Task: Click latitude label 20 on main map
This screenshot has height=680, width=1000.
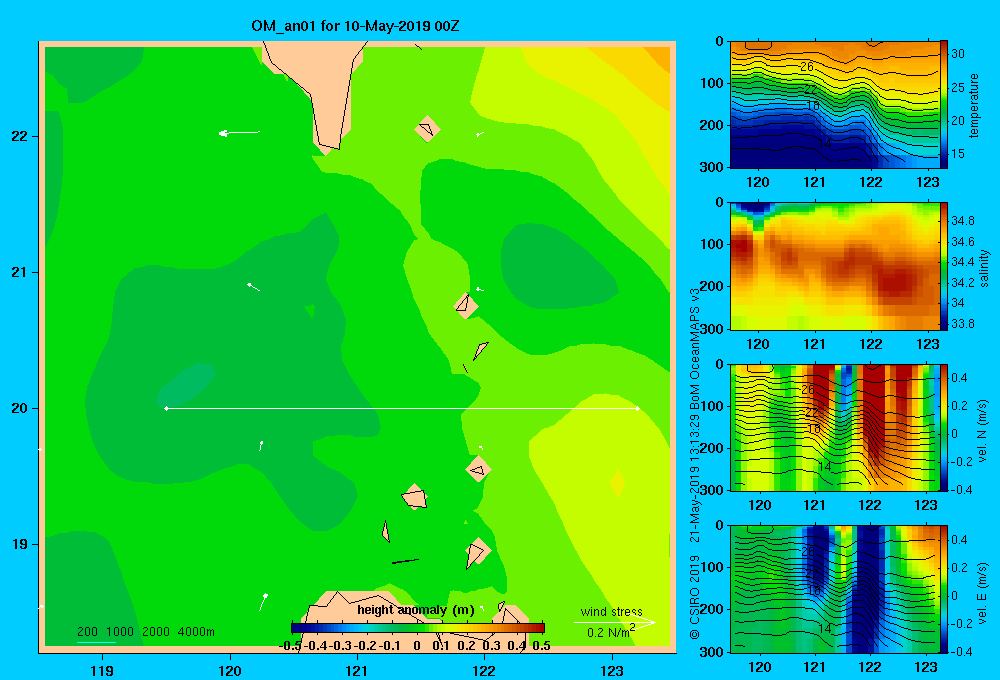Action: [19, 408]
